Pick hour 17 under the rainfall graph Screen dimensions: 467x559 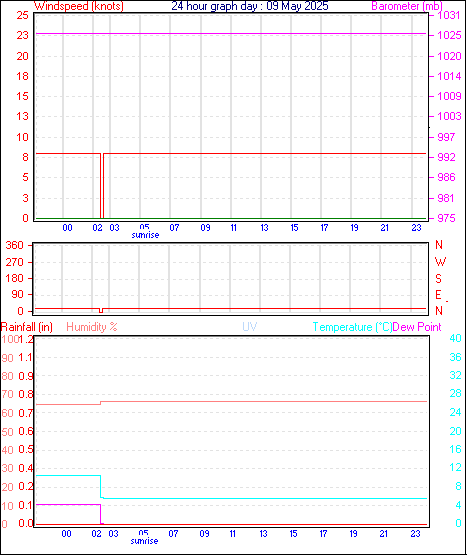(323, 534)
